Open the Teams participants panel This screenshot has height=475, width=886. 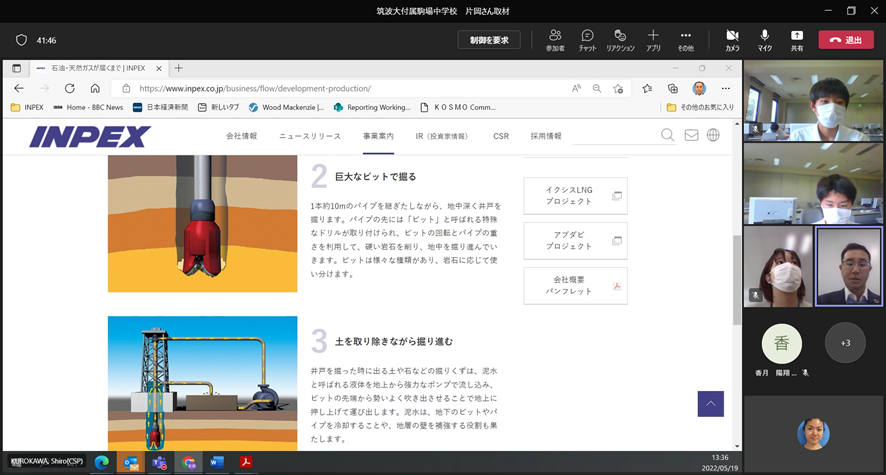tap(555, 40)
